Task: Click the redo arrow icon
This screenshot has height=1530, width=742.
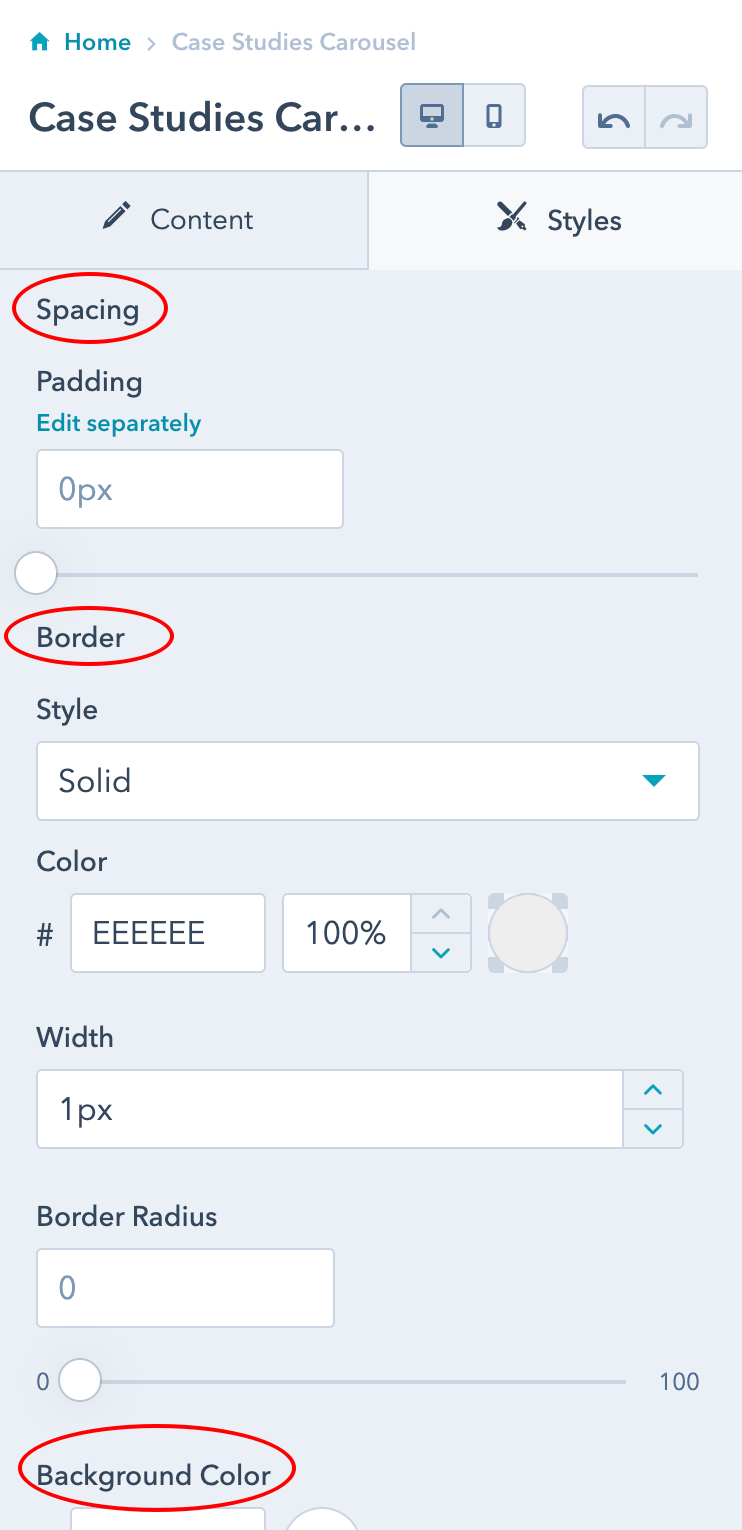Action: (x=677, y=118)
